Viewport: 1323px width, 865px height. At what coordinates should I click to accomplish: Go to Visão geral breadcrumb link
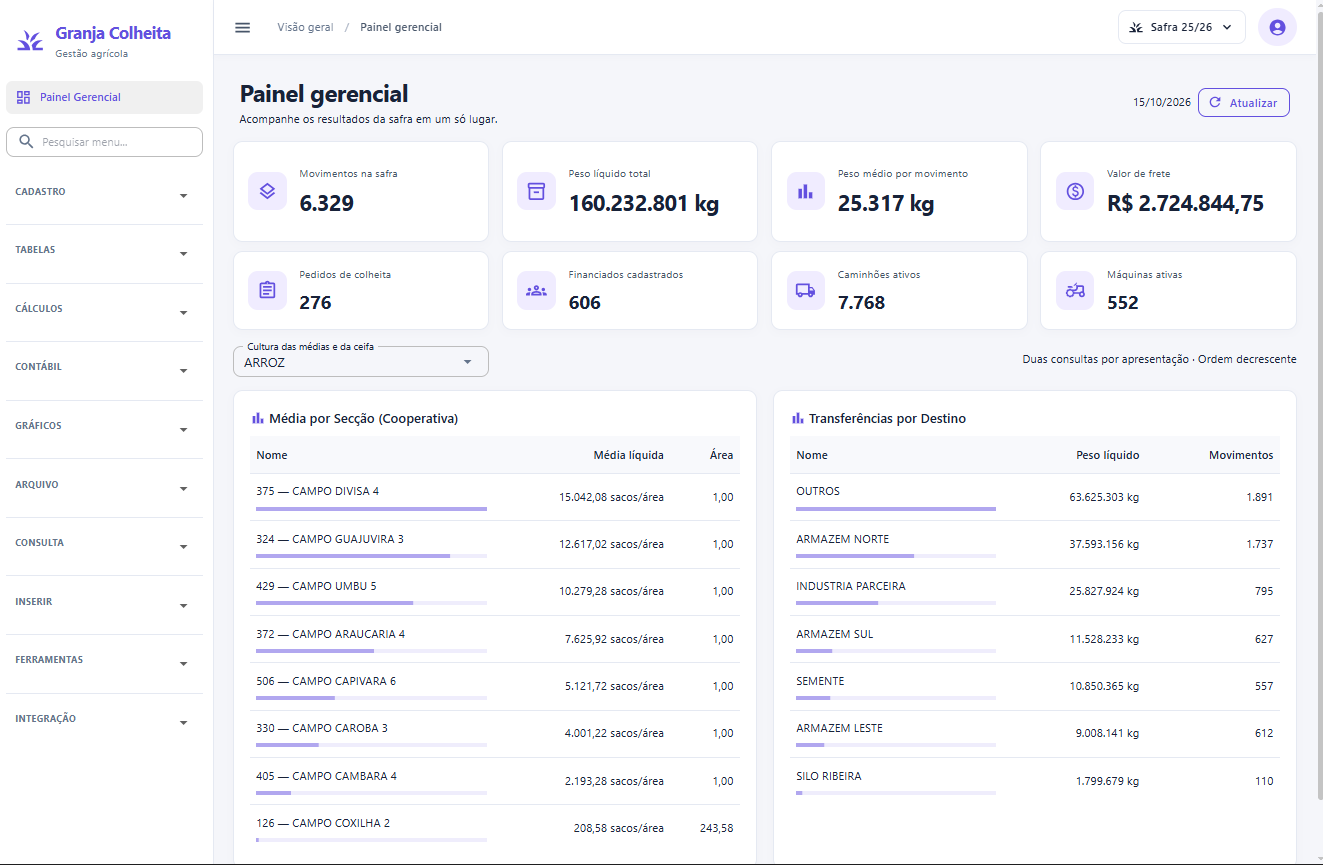[x=305, y=27]
